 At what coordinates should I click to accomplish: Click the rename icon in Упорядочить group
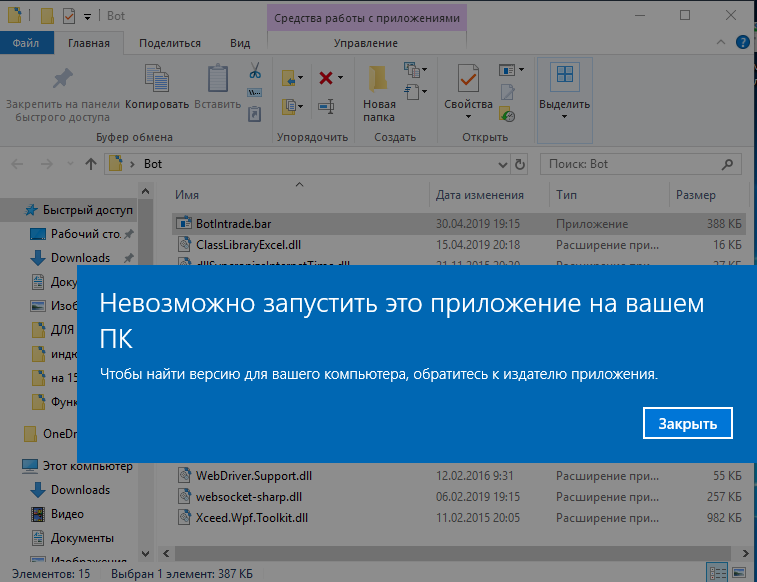click(x=326, y=106)
